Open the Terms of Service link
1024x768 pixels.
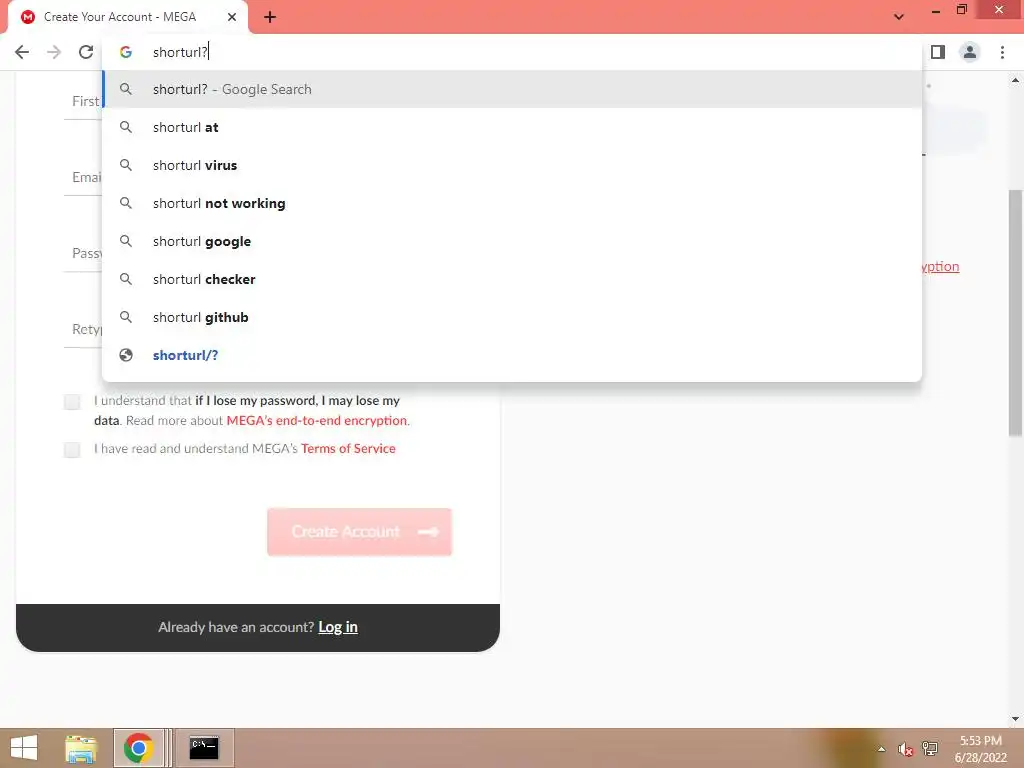348,449
